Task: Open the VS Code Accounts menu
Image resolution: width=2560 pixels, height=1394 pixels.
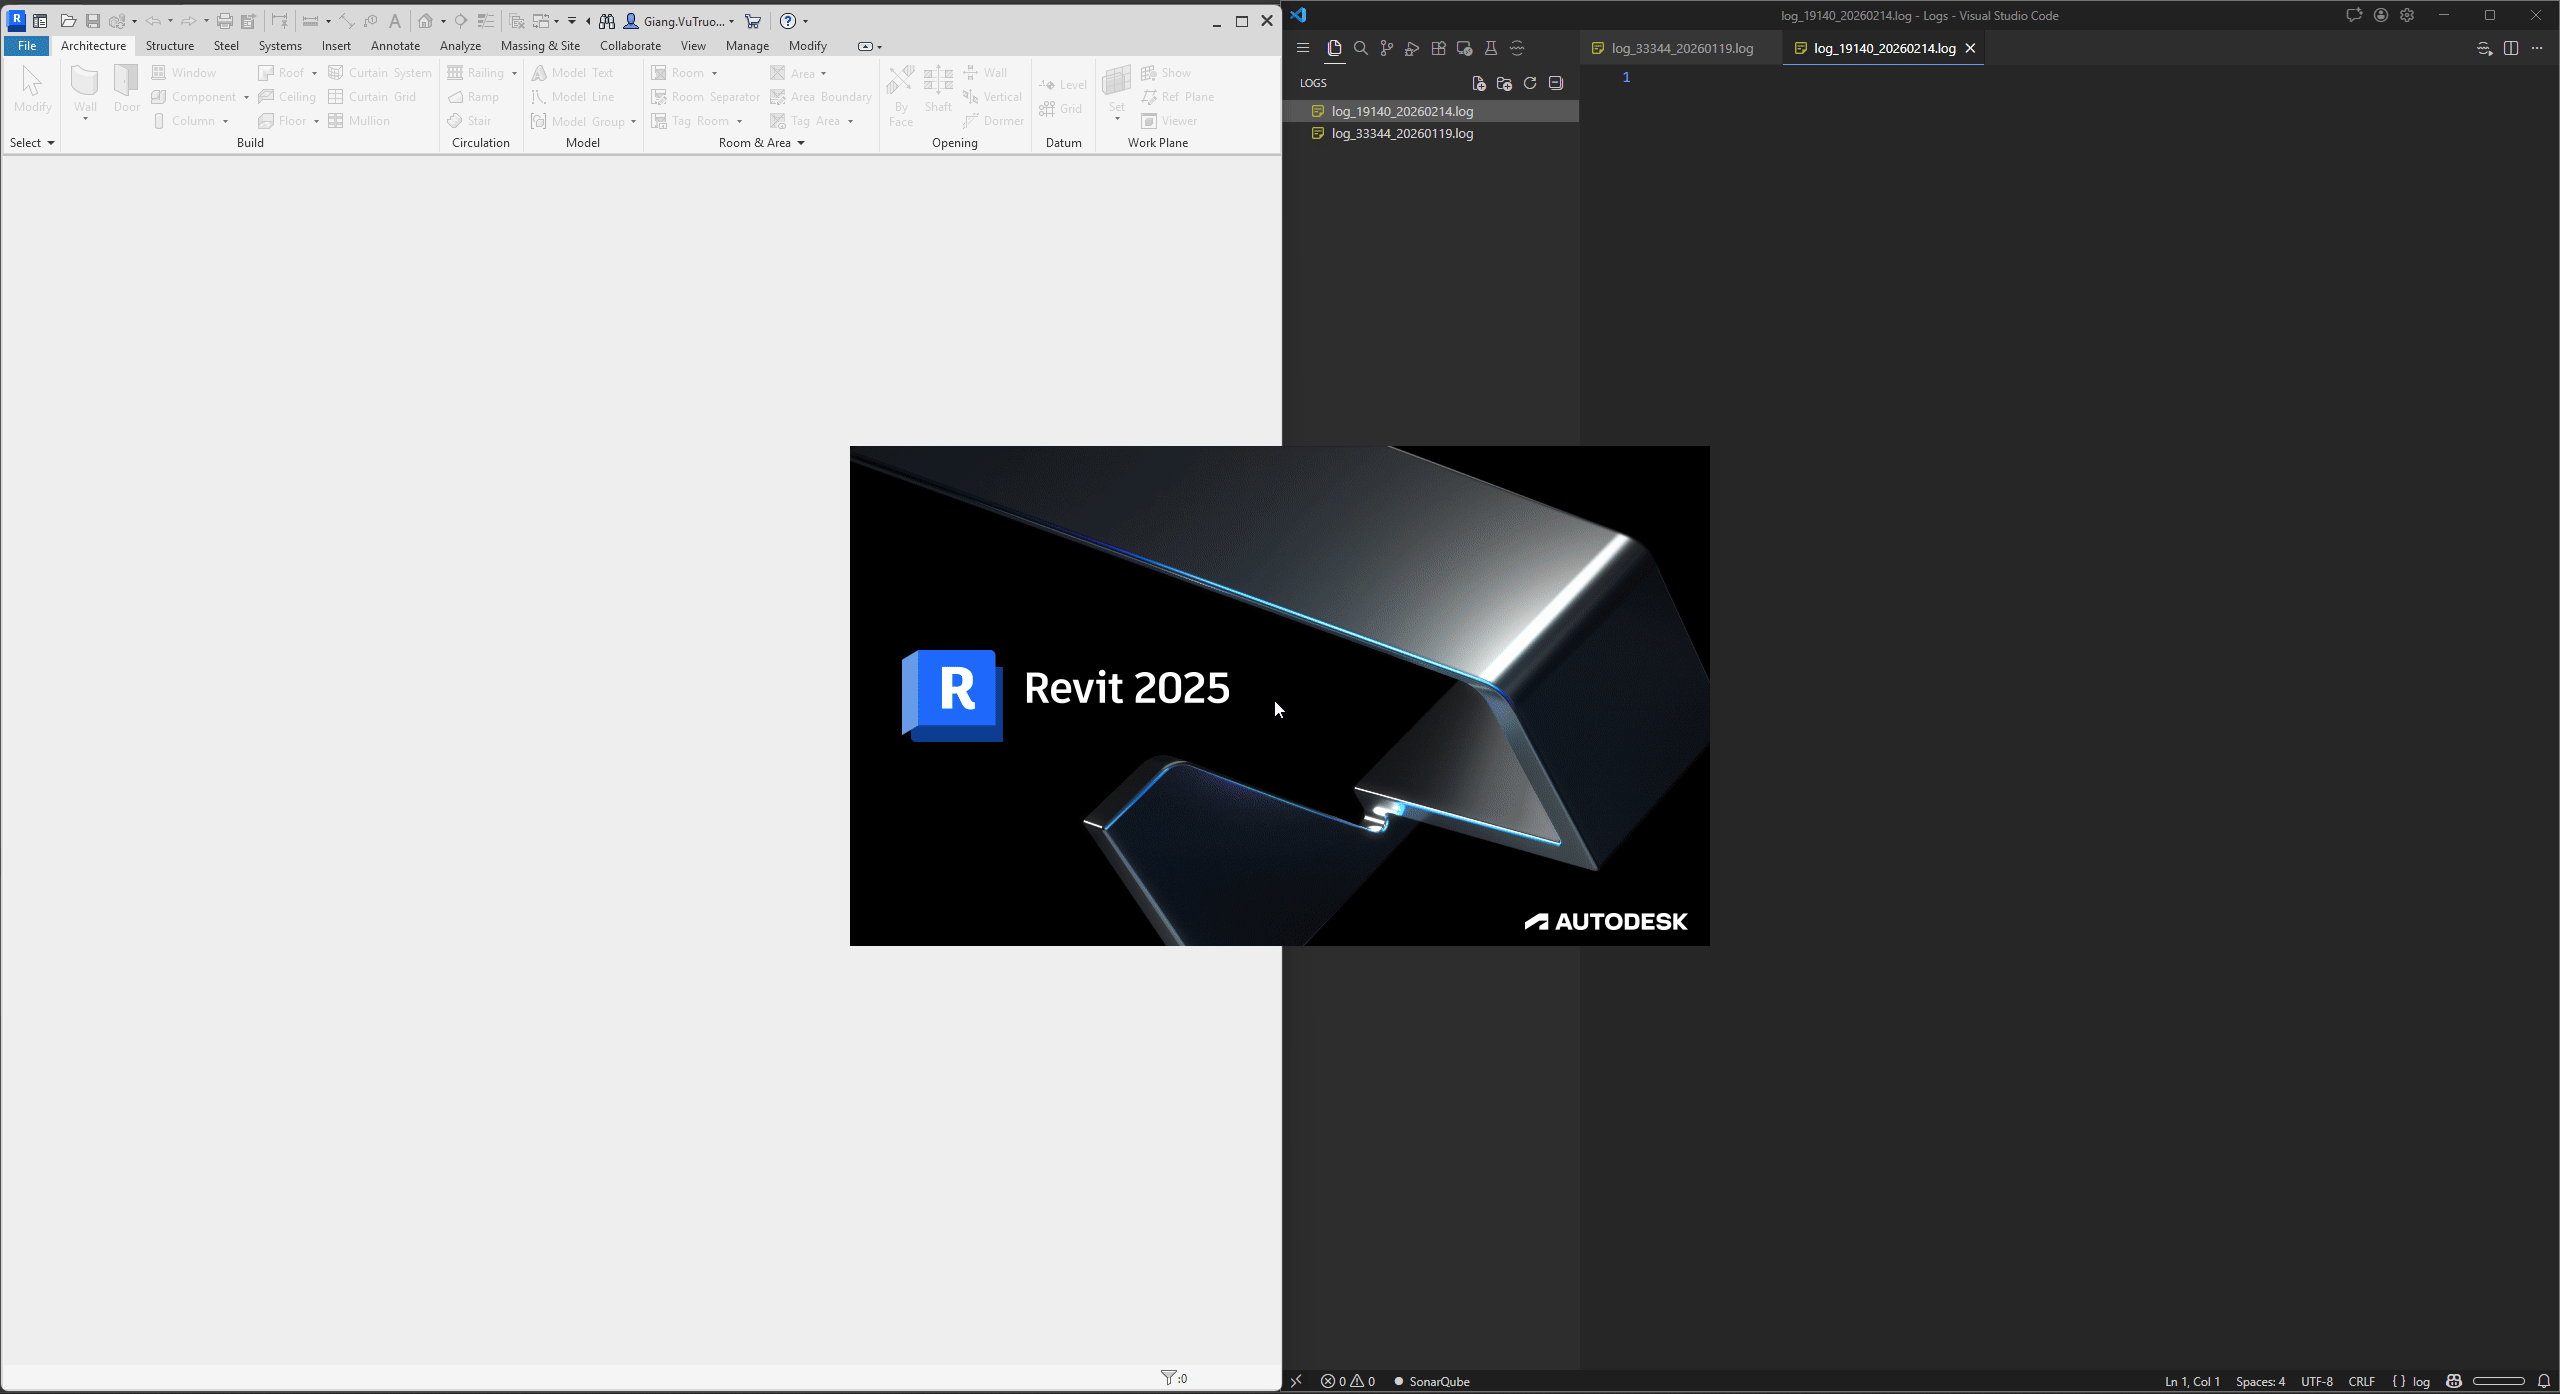Action: tap(2381, 15)
